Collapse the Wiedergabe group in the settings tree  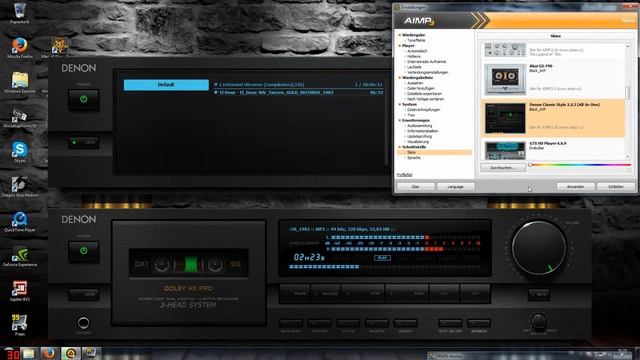tap(400, 35)
